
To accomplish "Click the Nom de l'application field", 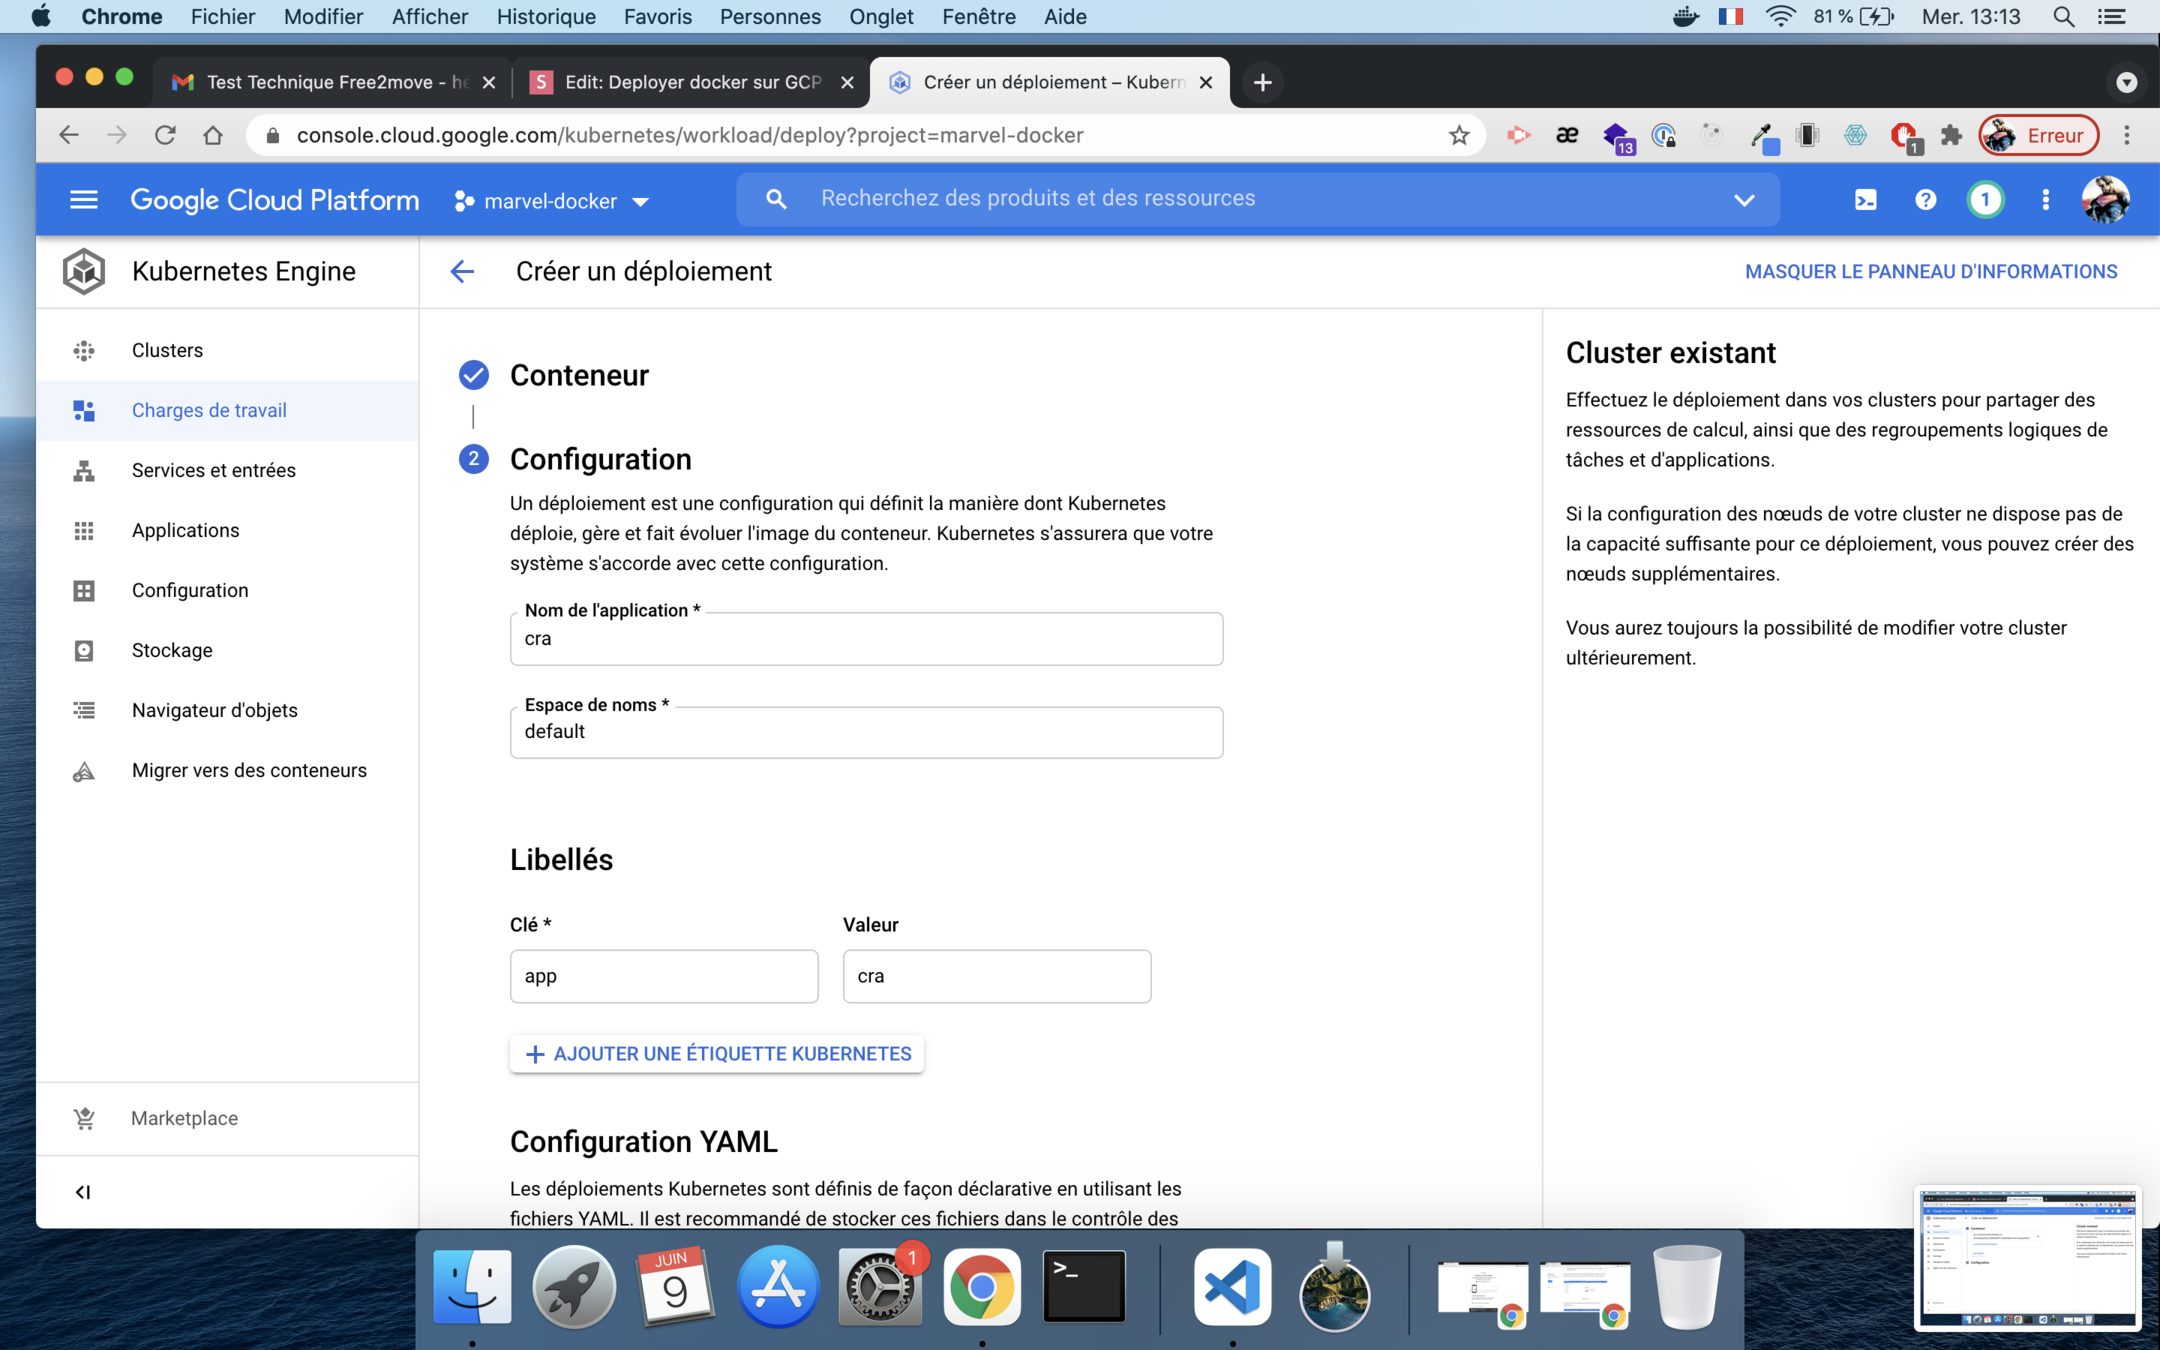I will [x=866, y=639].
